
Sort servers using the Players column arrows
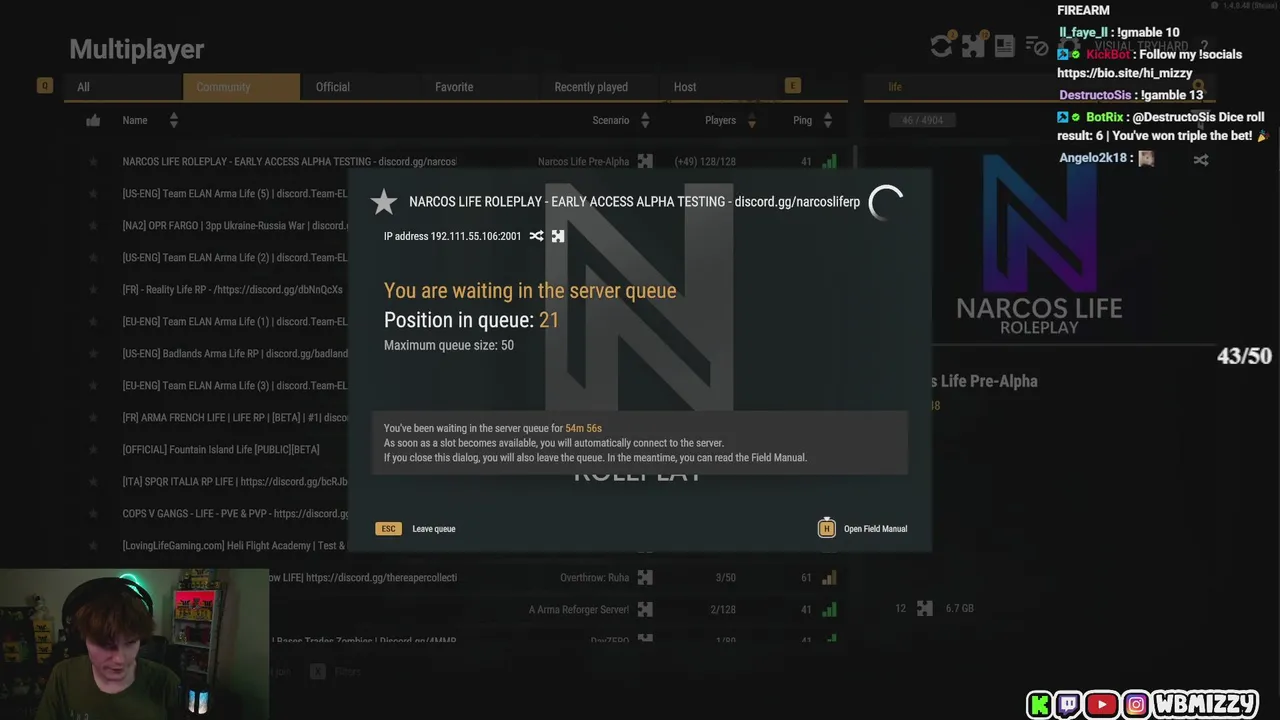(x=752, y=120)
